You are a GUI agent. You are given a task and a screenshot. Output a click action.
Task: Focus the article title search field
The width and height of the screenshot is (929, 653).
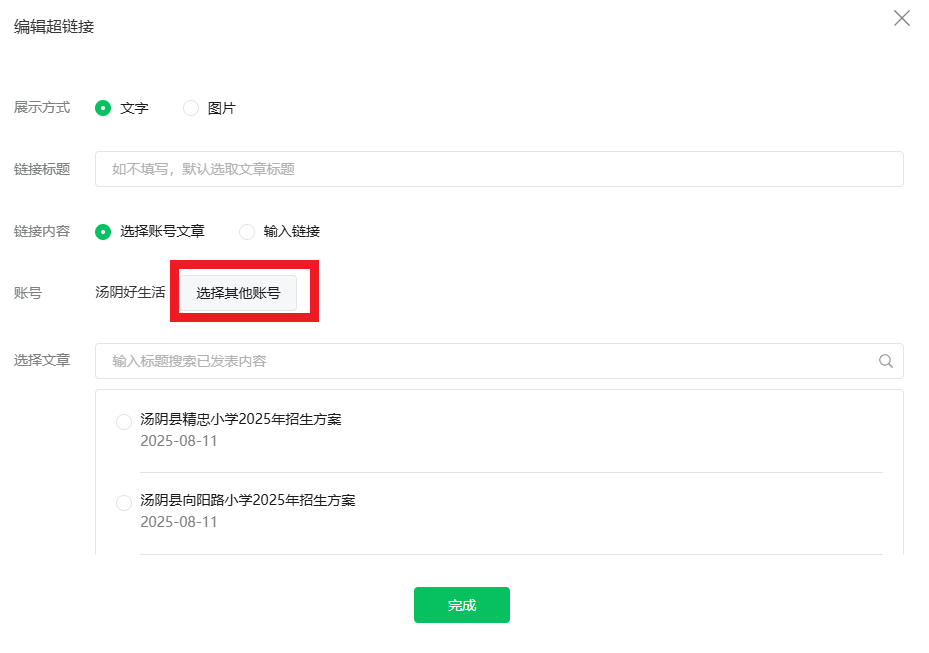[x=499, y=361]
